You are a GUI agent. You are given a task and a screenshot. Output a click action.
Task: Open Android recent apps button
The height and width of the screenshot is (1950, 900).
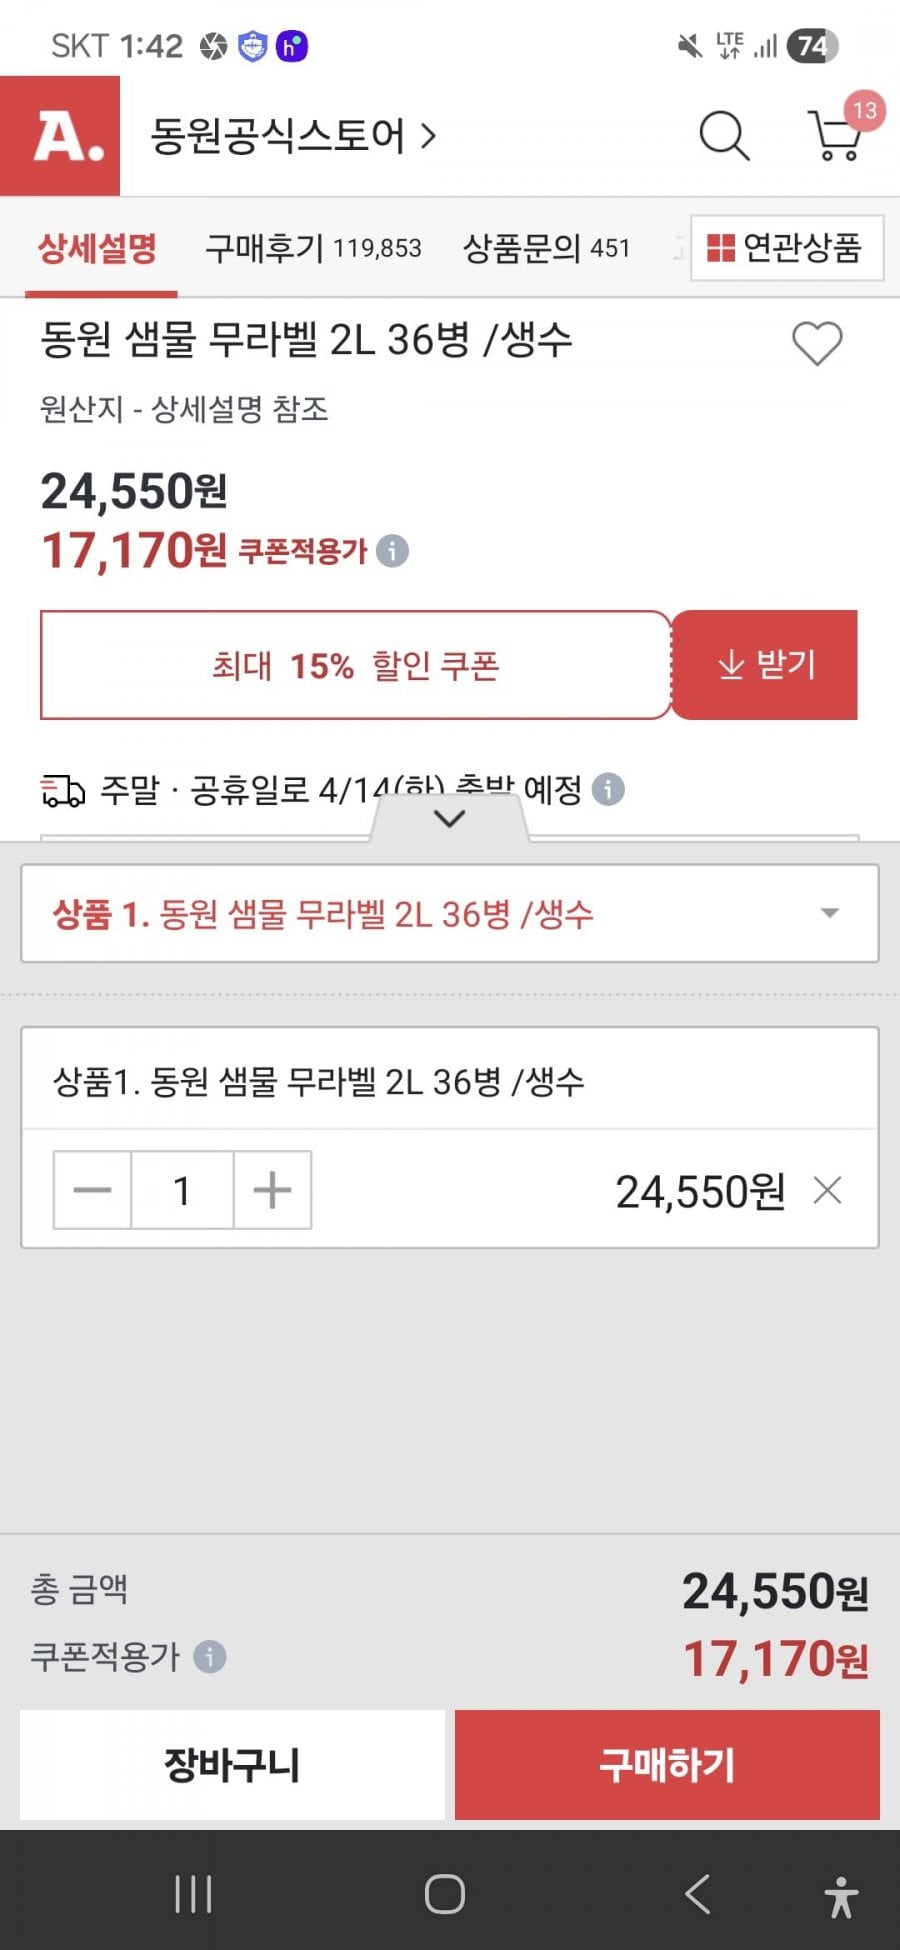click(x=193, y=1894)
